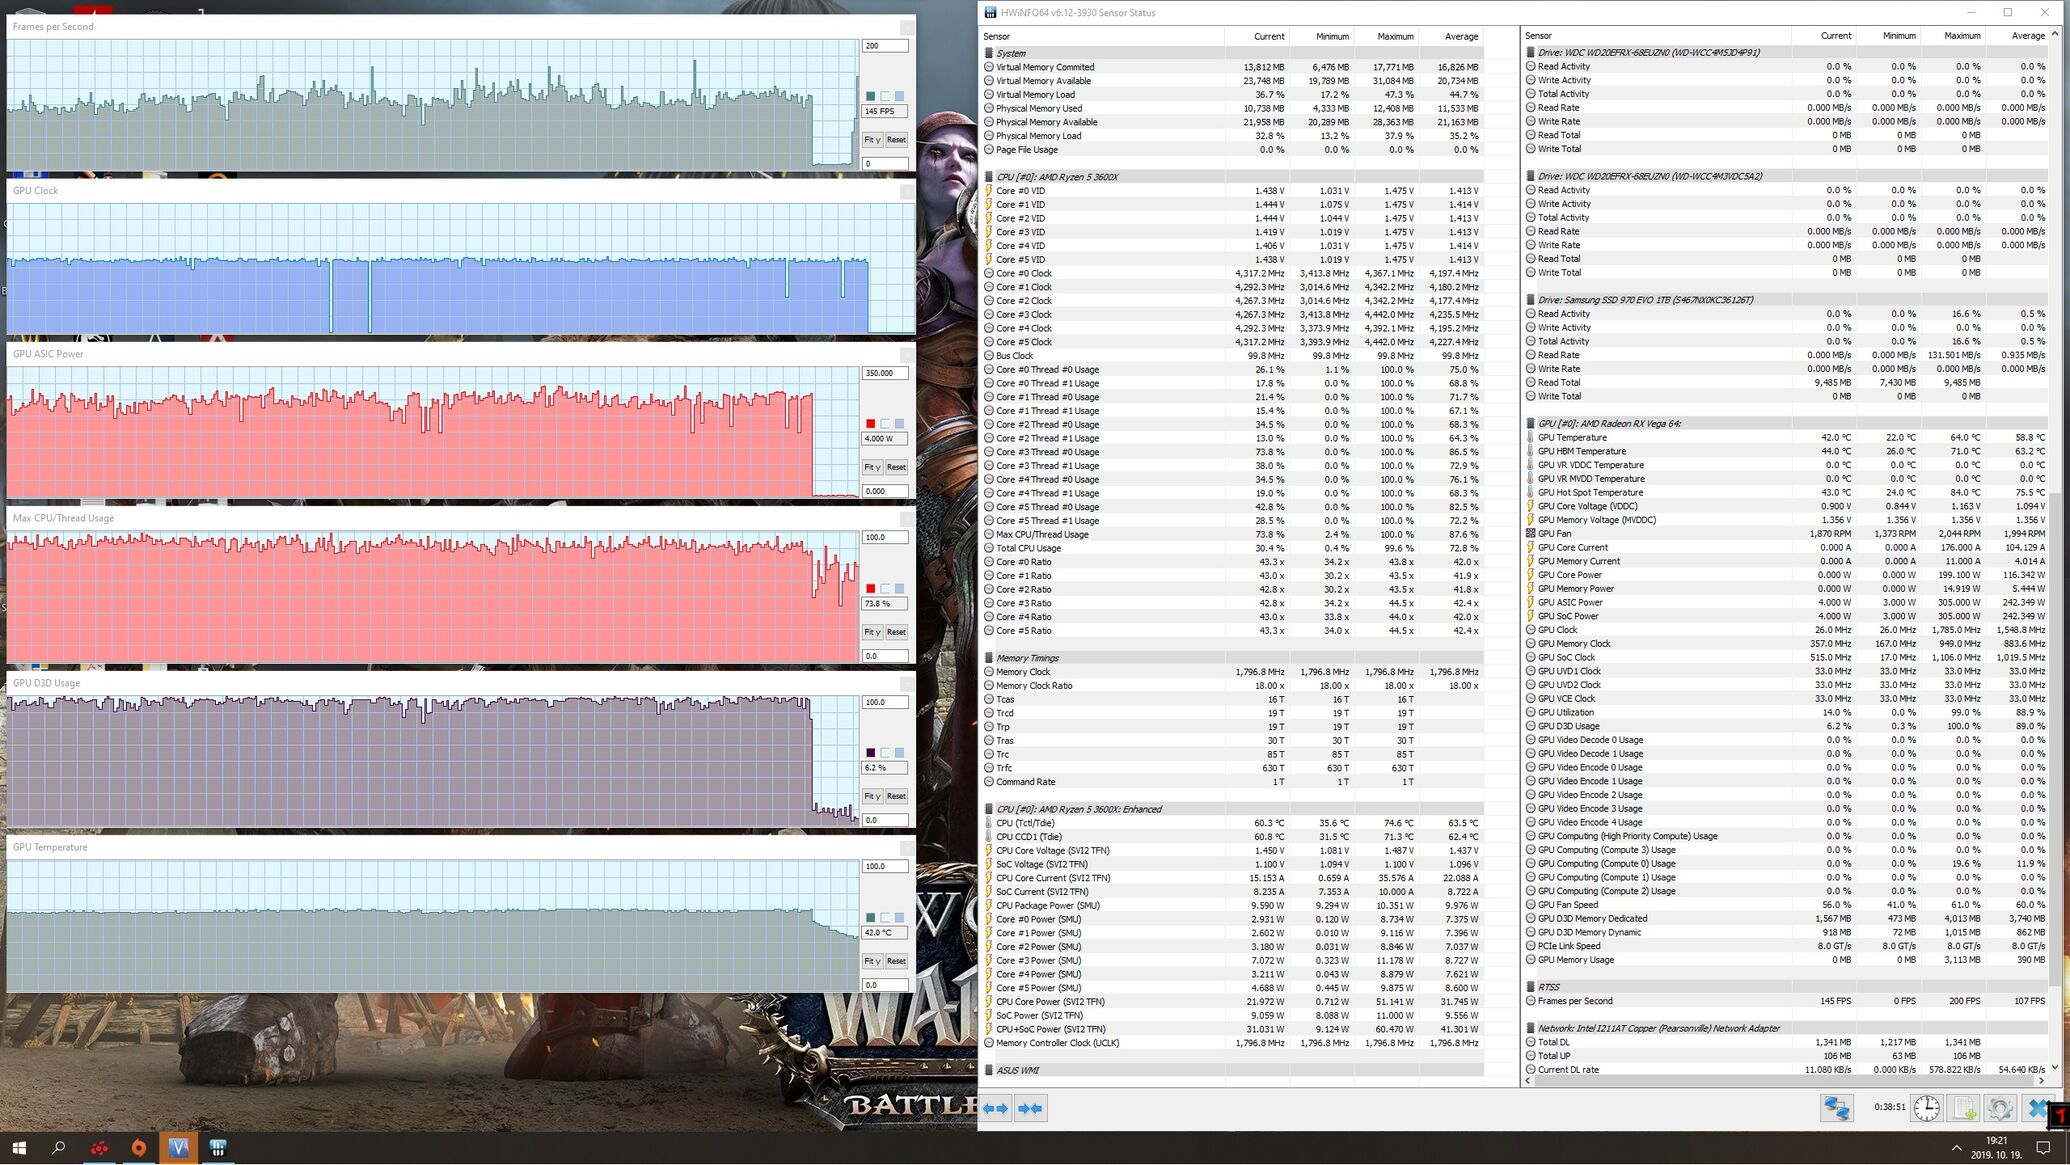Viewport: 2070px width, 1165px height.
Task: Switch to the active V app in taskbar
Action: click(178, 1148)
